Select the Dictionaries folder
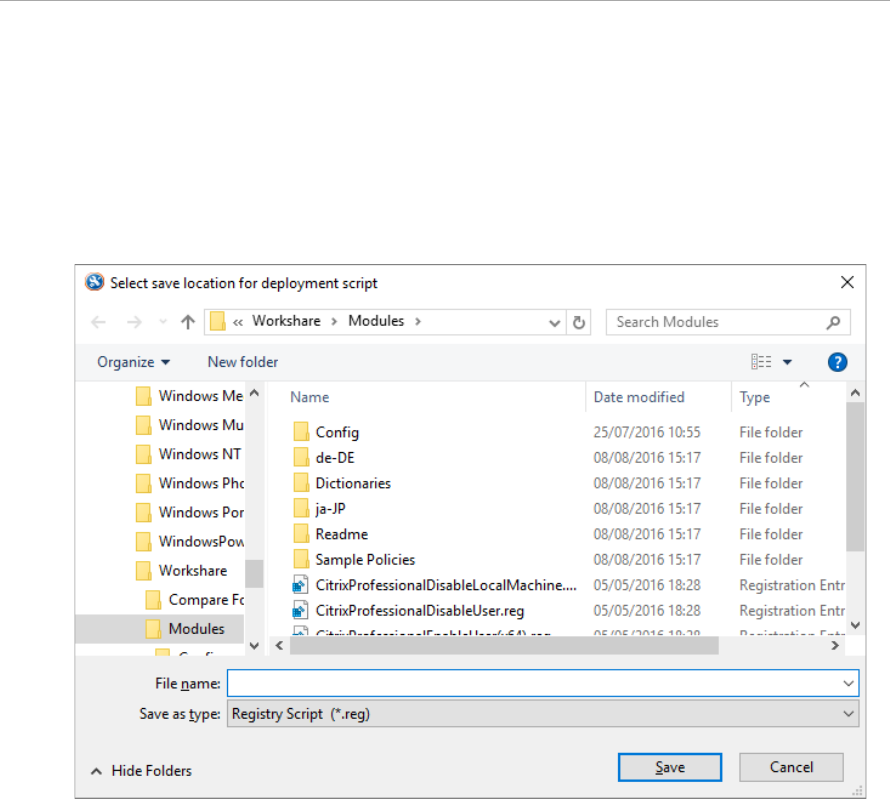Screen dimensions: 890x799 [x=342, y=483]
